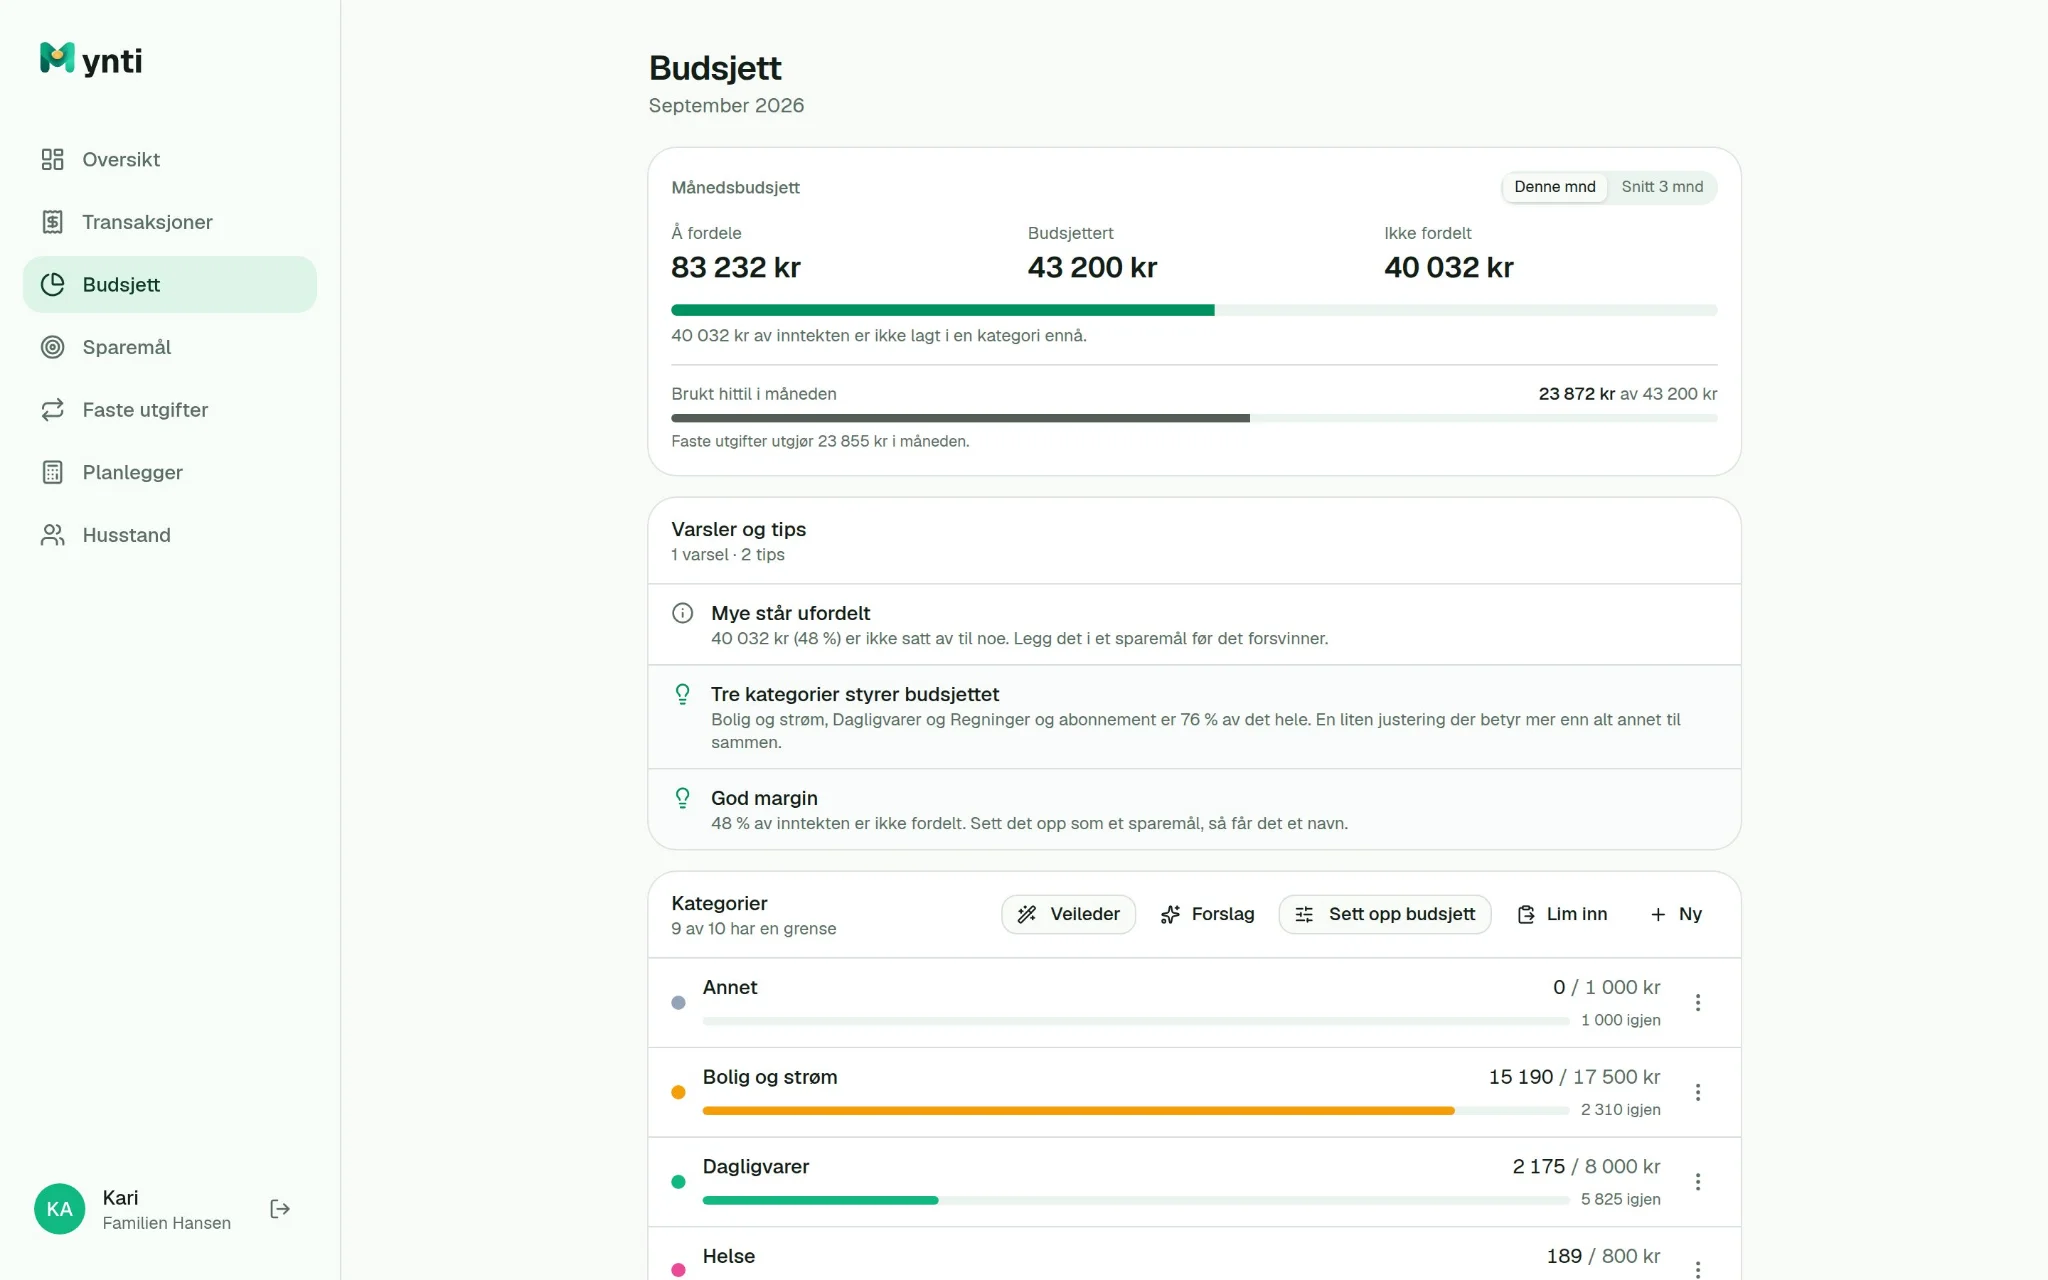Go to Oversikt in the sidebar
This screenshot has width=2048, height=1280.
[x=170, y=159]
